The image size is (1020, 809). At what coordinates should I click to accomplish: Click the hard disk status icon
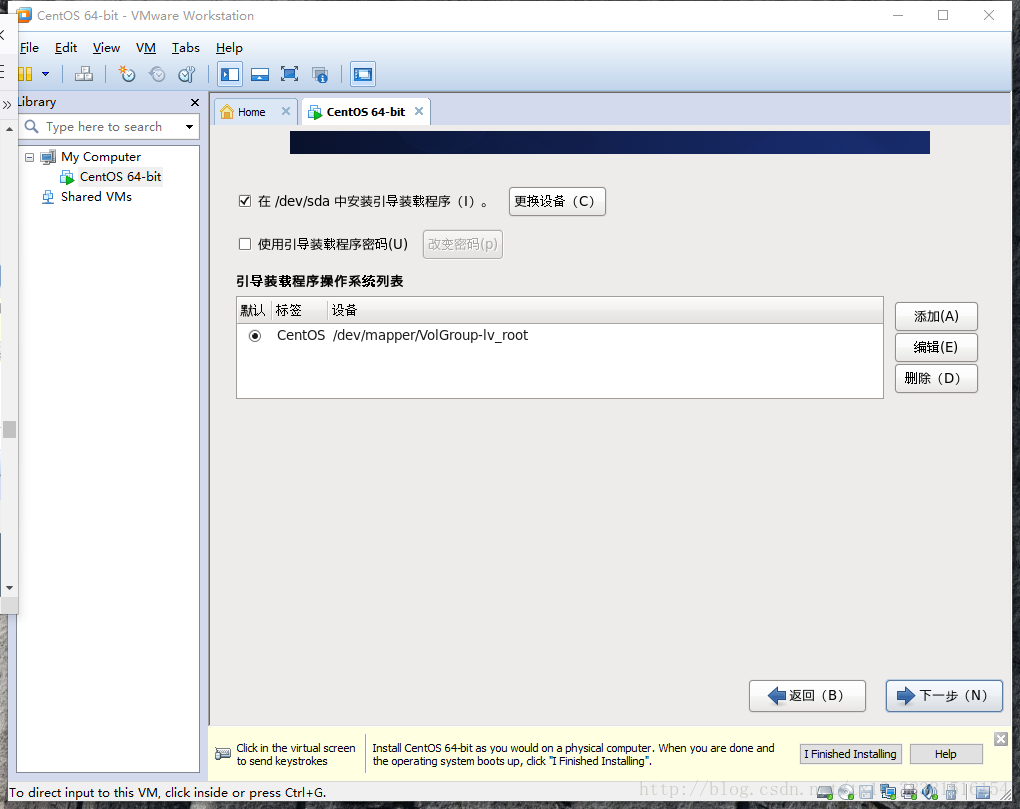point(825,792)
